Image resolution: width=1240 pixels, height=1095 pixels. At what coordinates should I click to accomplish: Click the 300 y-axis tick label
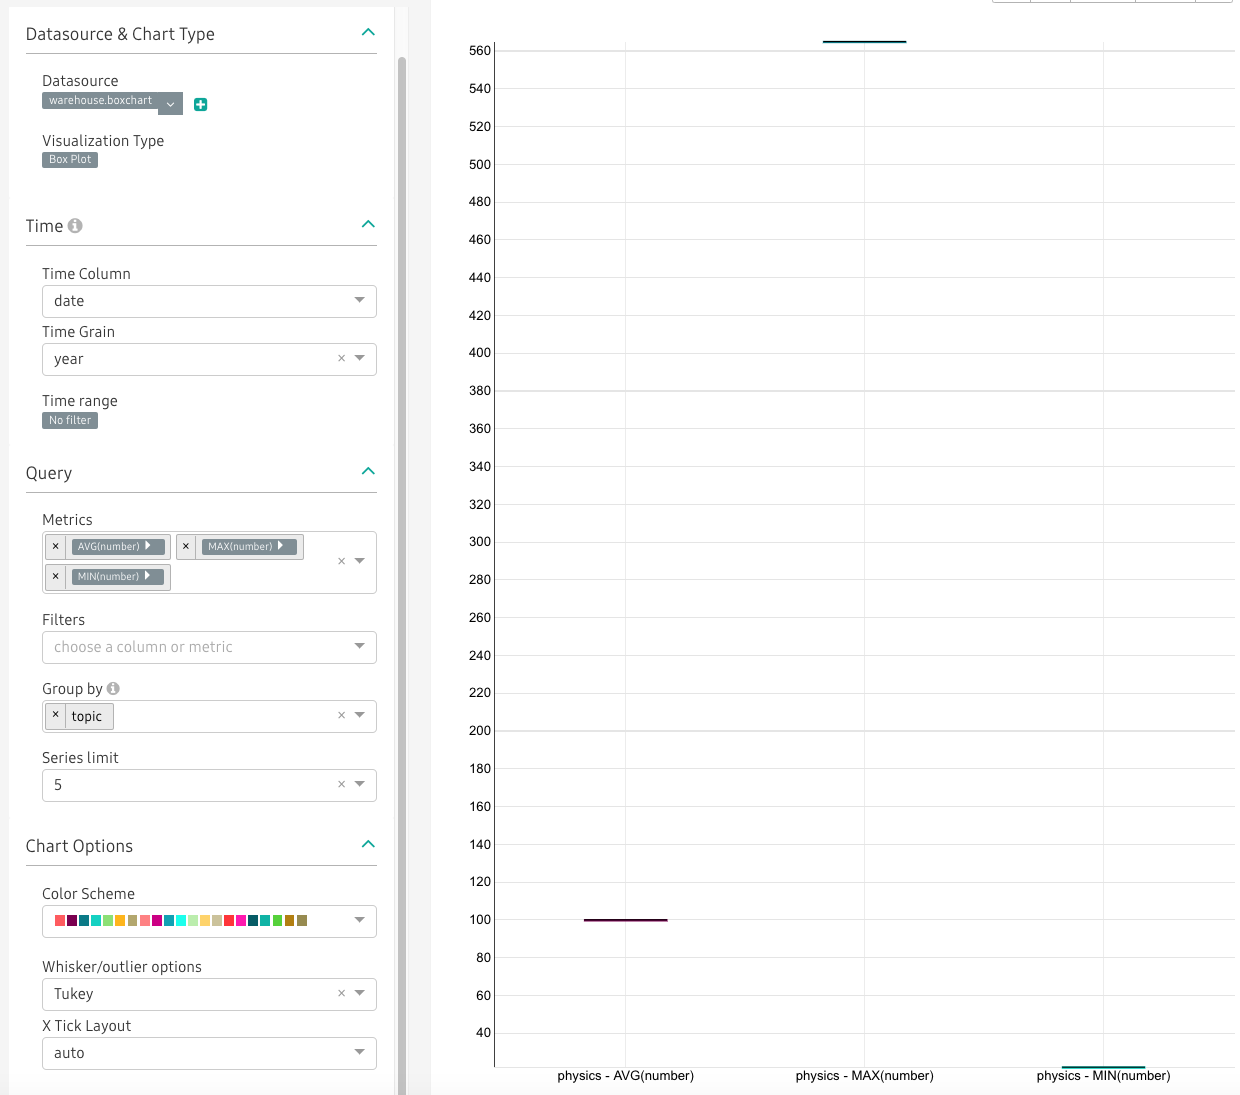point(480,542)
